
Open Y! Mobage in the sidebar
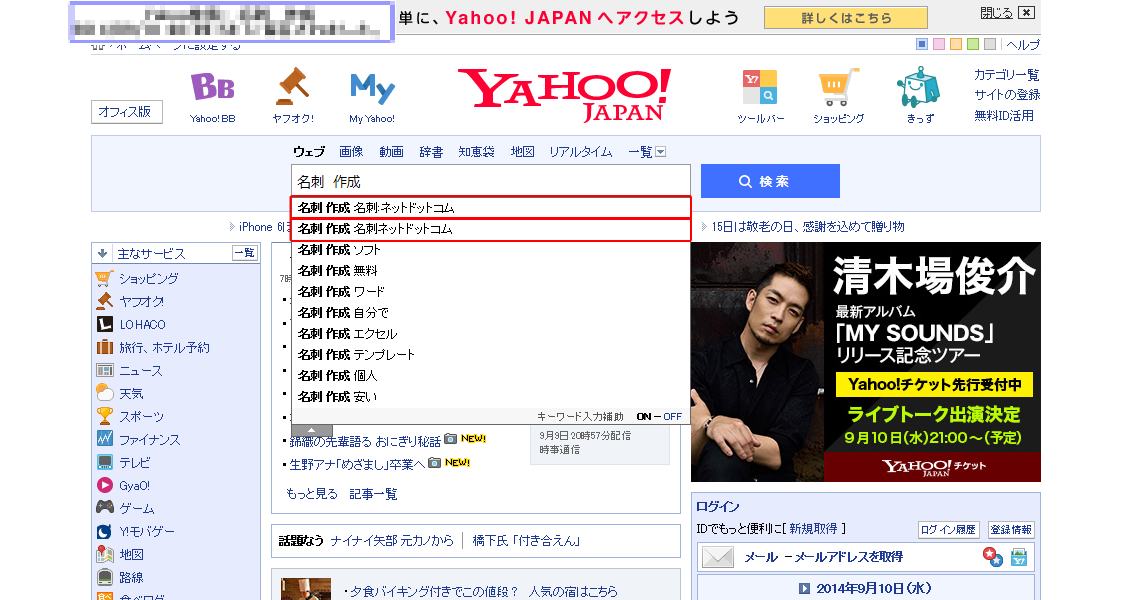click(146, 532)
